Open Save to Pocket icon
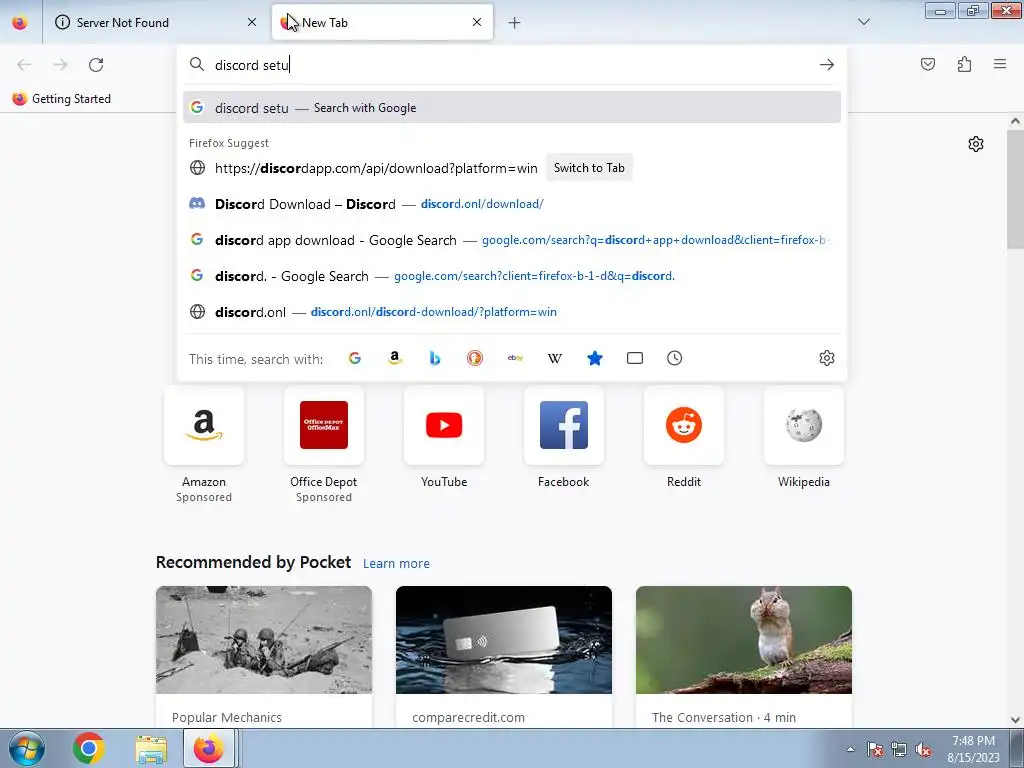The image size is (1024, 768). [x=928, y=64]
